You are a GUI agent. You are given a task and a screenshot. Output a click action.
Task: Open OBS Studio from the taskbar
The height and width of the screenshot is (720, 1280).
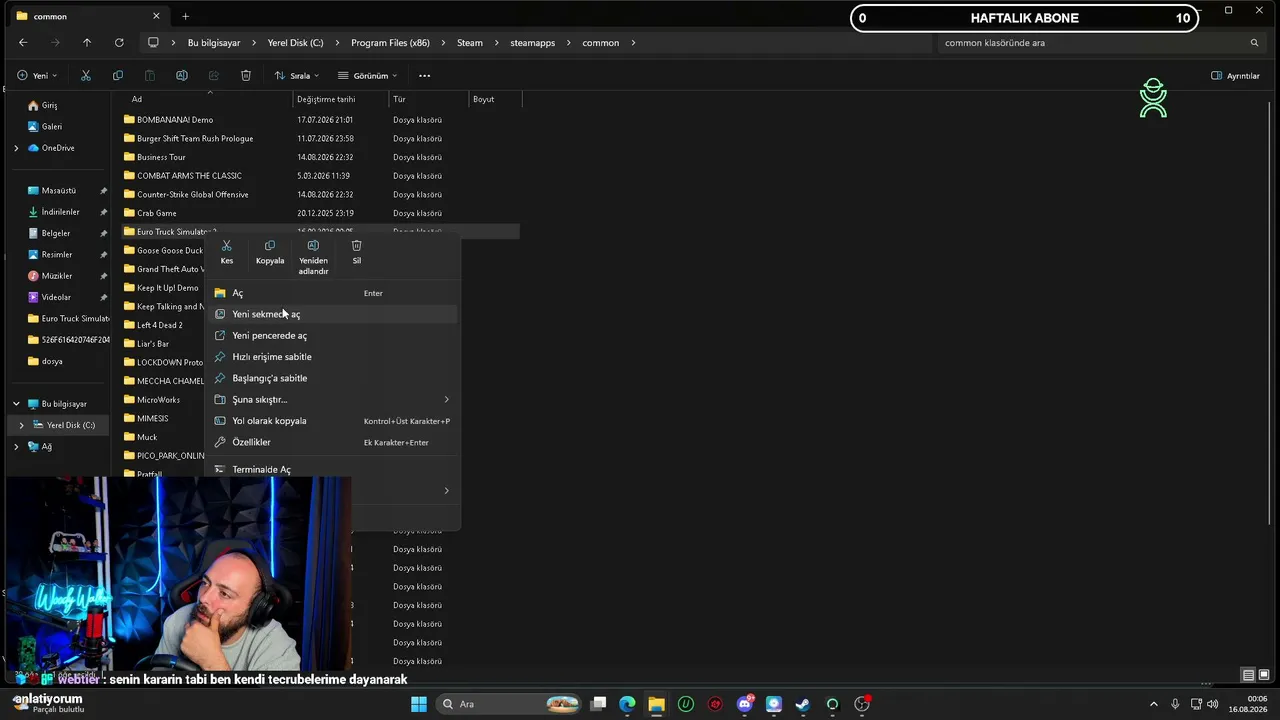pyautogui.click(x=862, y=704)
